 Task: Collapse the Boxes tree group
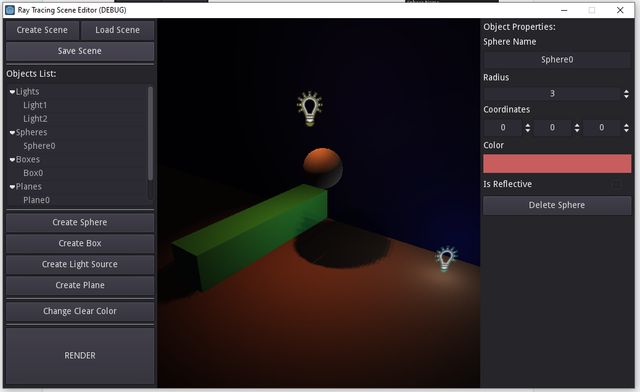click(x=12, y=160)
